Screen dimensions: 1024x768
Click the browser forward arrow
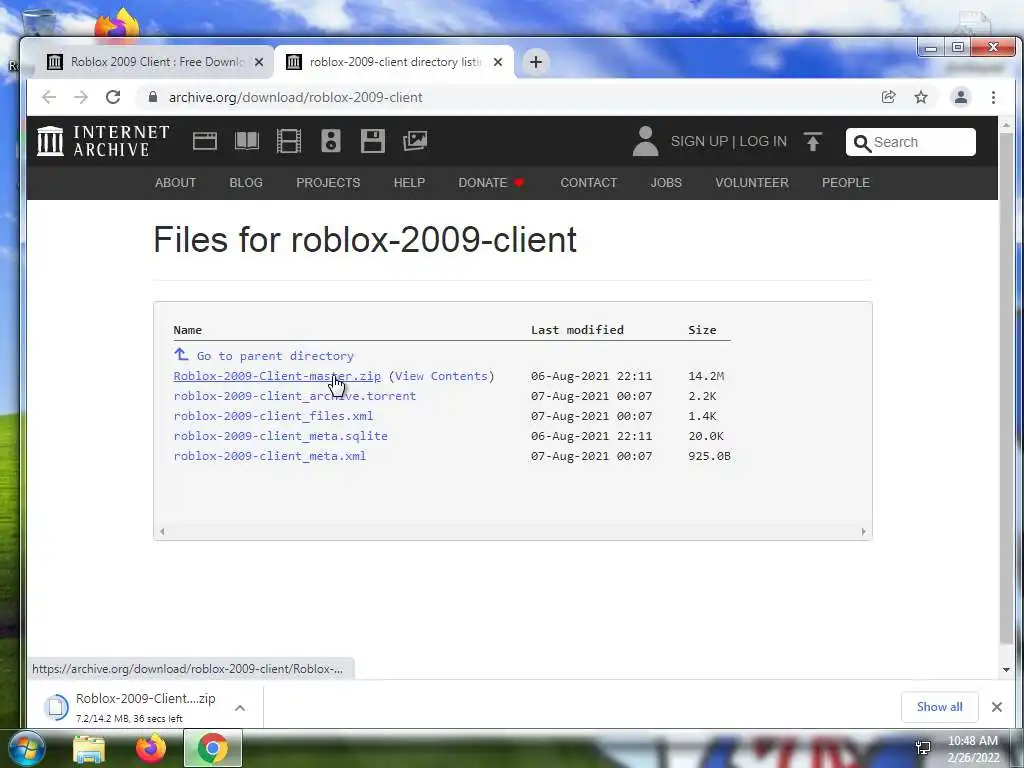coord(81,97)
